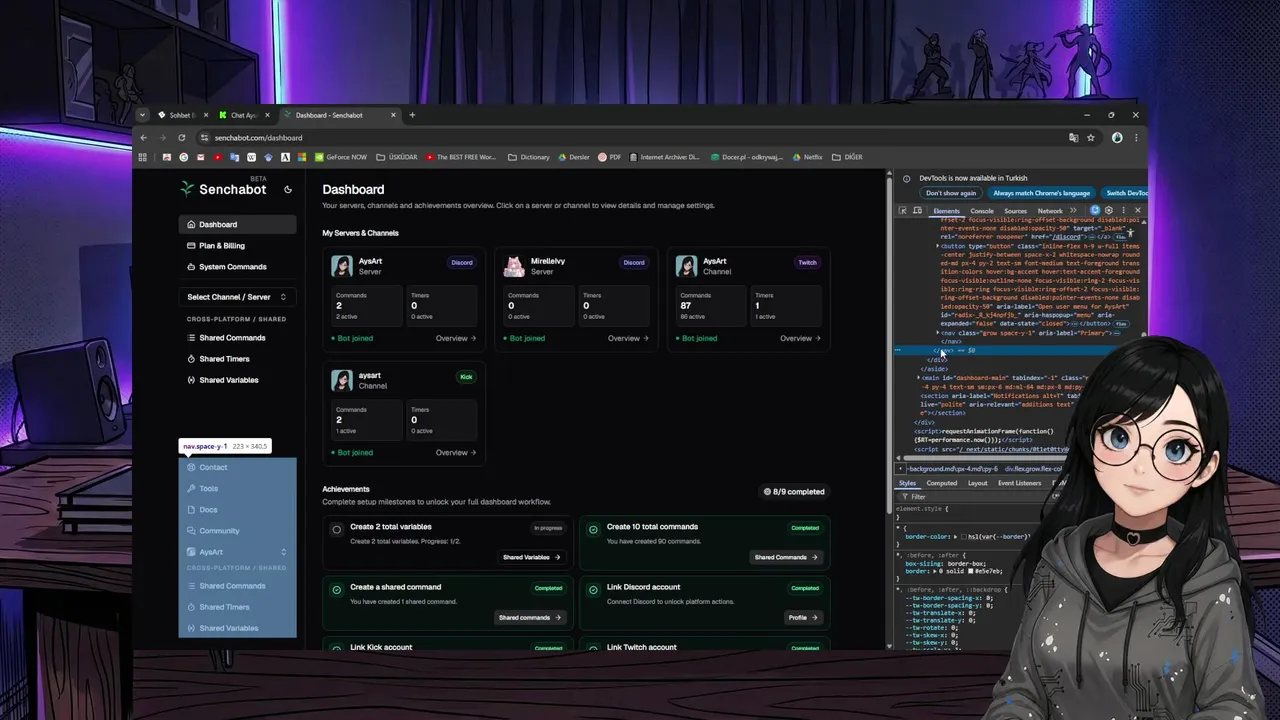Click AysArt Discord server avatar
Viewport: 1280px width, 720px height.
[x=343, y=266]
